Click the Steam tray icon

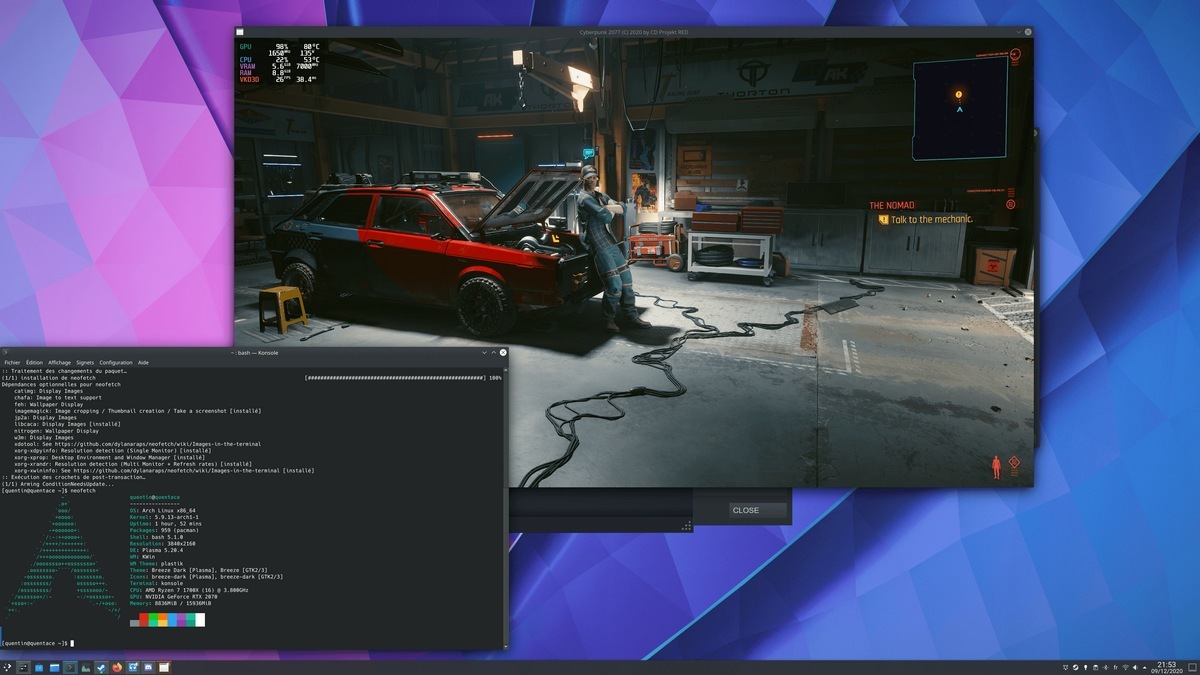point(1075,667)
